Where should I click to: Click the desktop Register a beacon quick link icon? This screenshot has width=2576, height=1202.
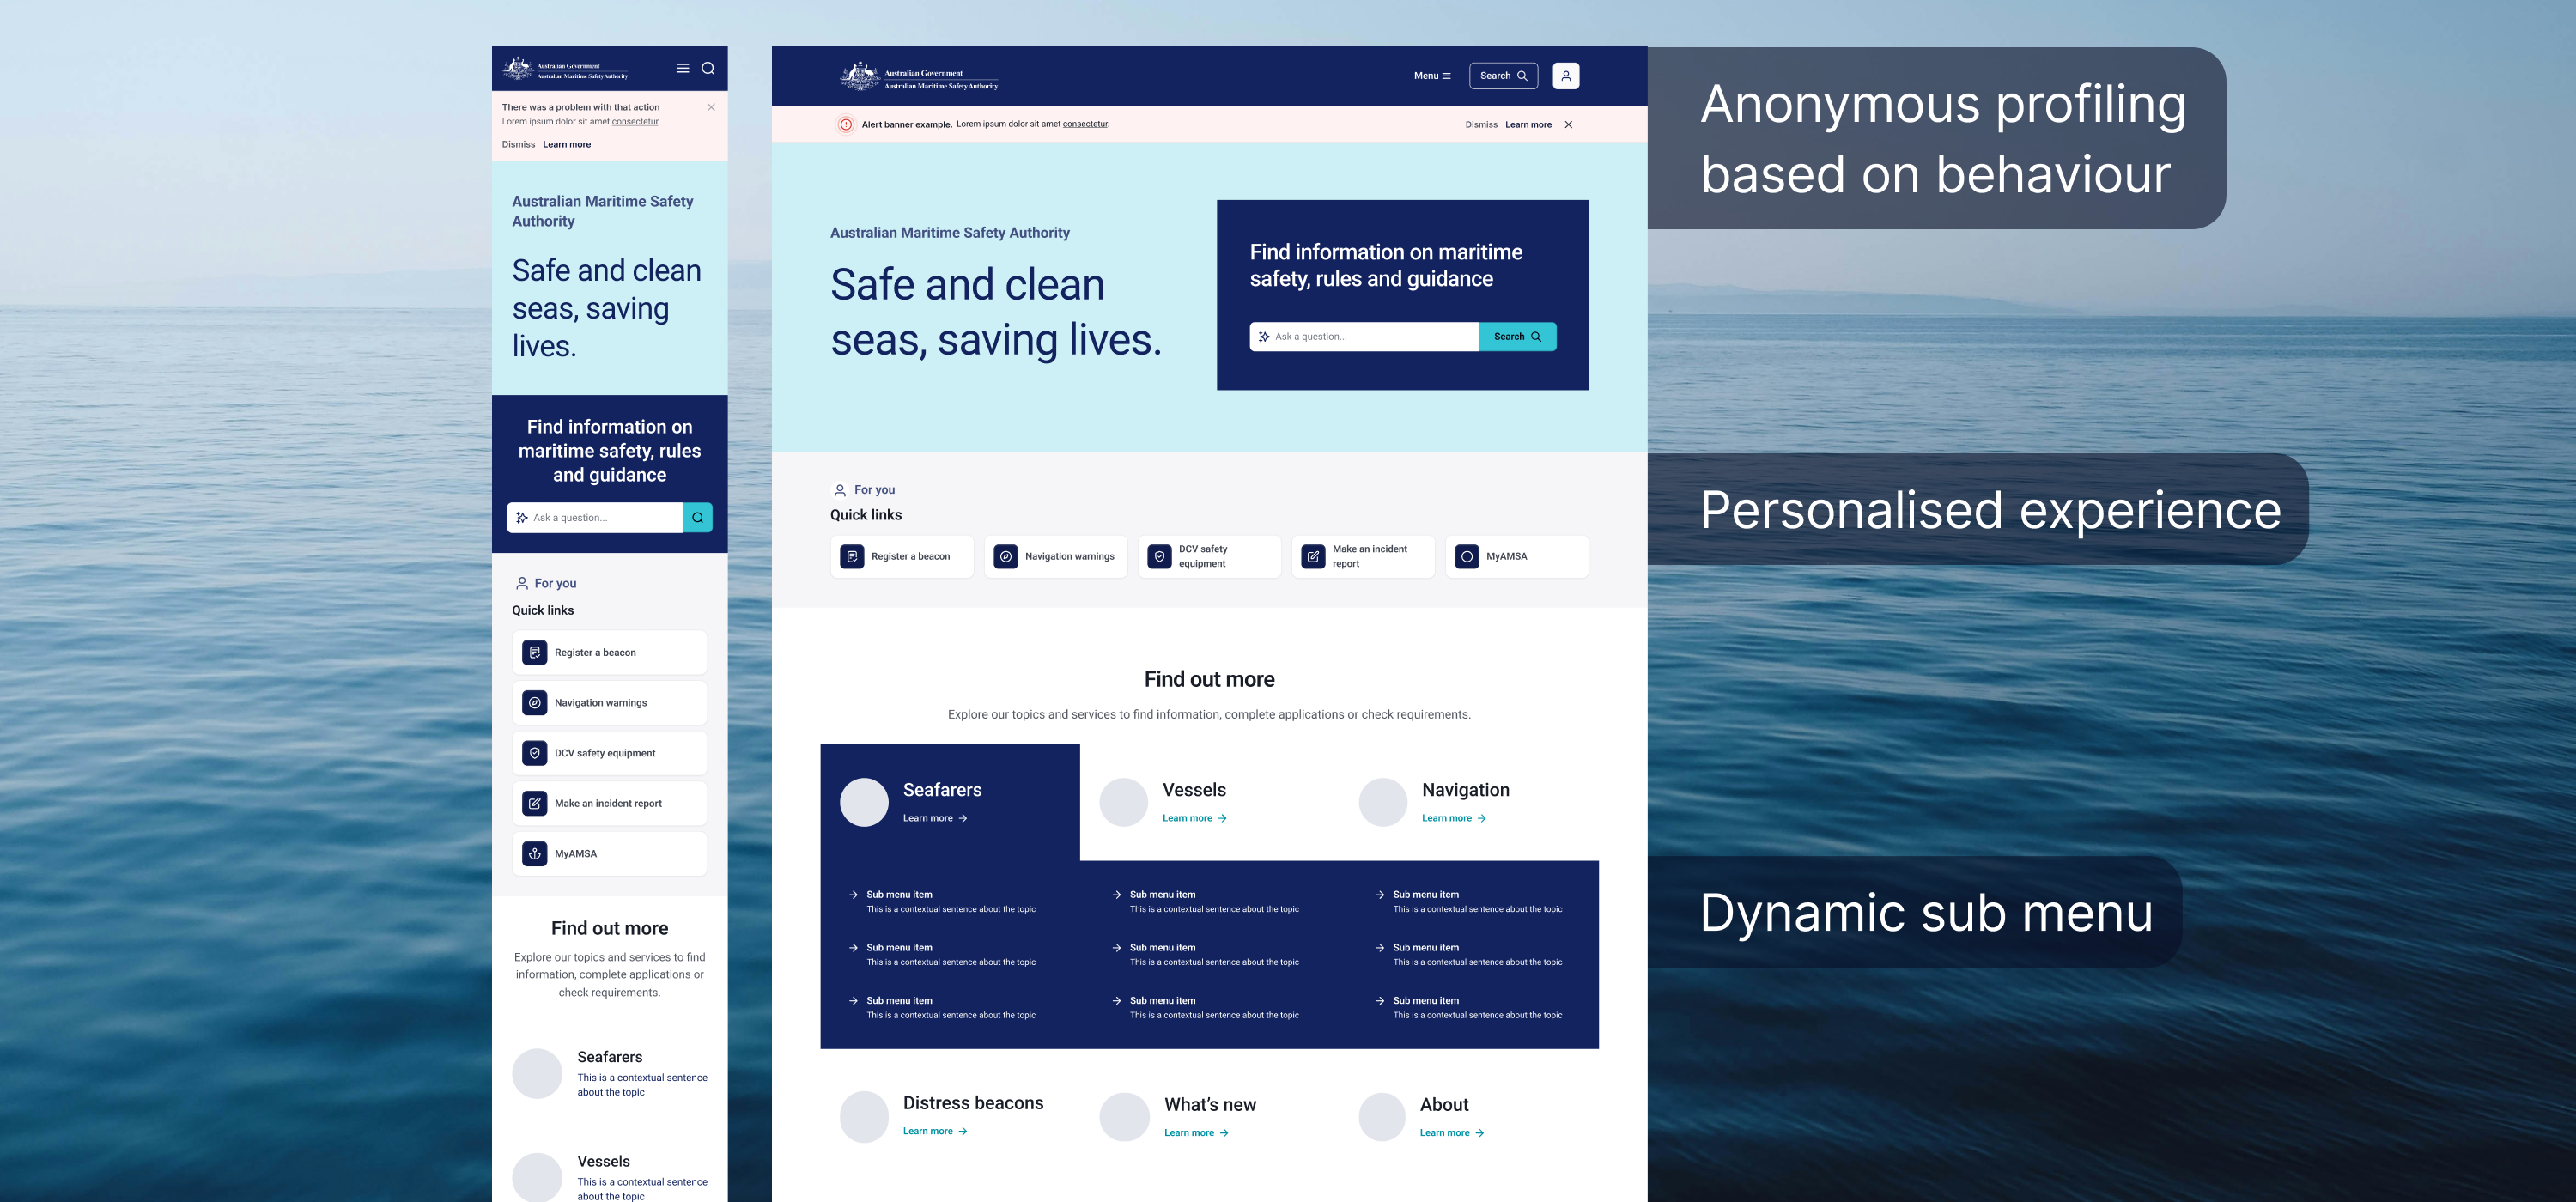point(852,557)
